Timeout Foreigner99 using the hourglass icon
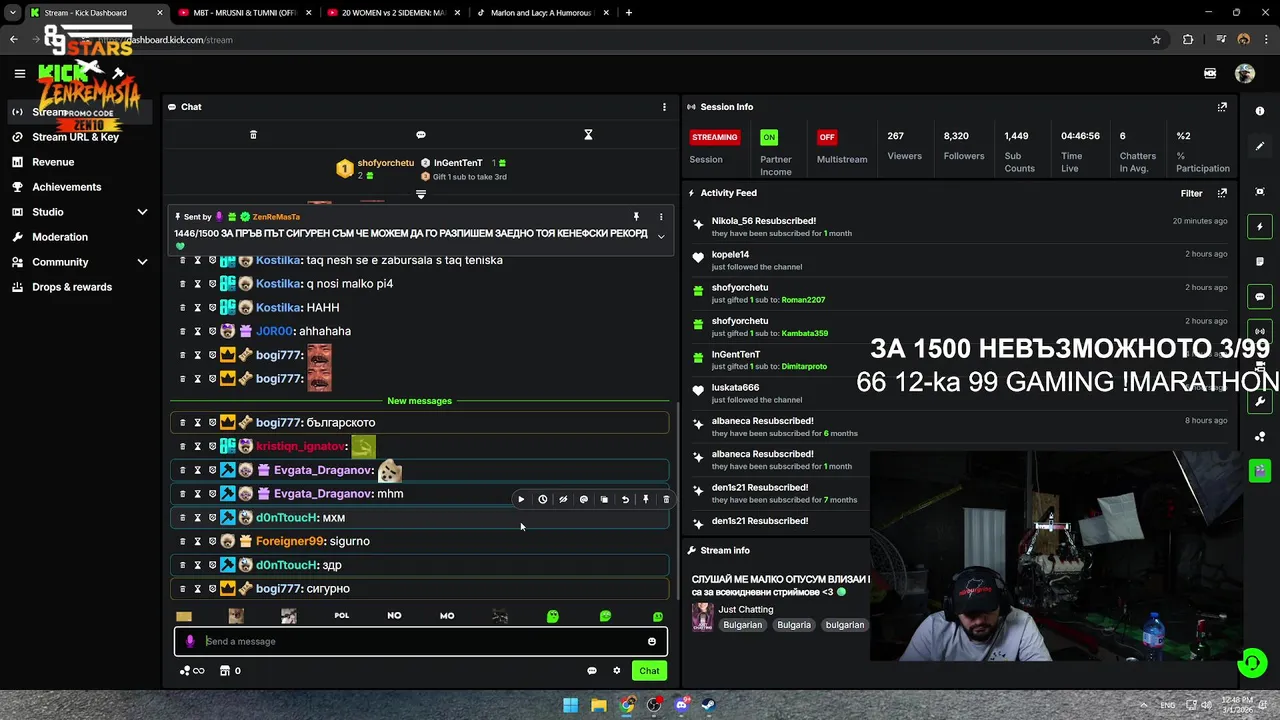The width and height of the screenshot is (1280, 720). click(x=197, y=541)
